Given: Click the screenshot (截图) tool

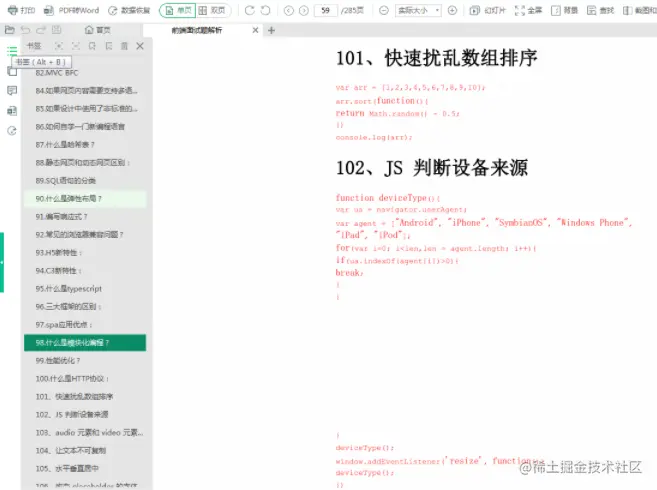Looking at the screenshot, I should (x=640, y=10).
